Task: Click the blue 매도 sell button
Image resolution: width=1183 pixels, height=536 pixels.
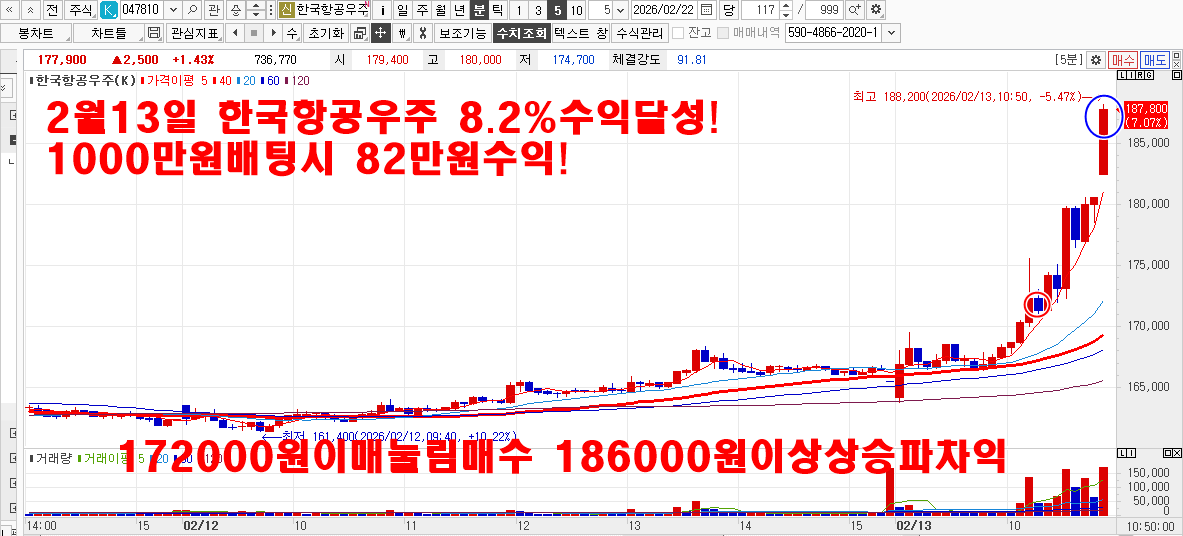Action: pyautogui.click(x=1155, y=60)
